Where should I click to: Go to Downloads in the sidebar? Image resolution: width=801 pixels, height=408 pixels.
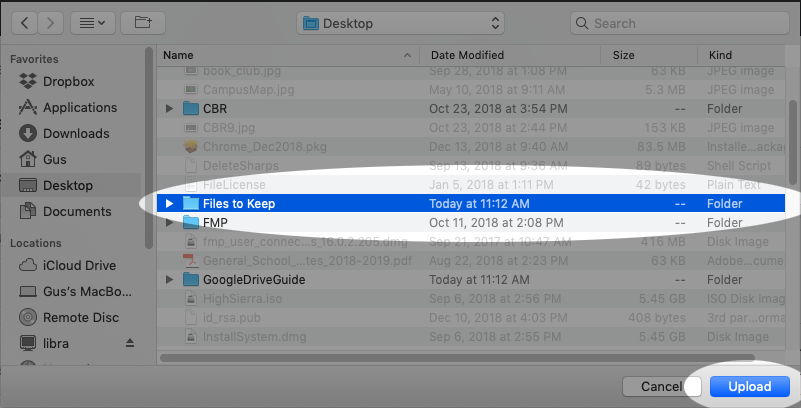[75, 134]
